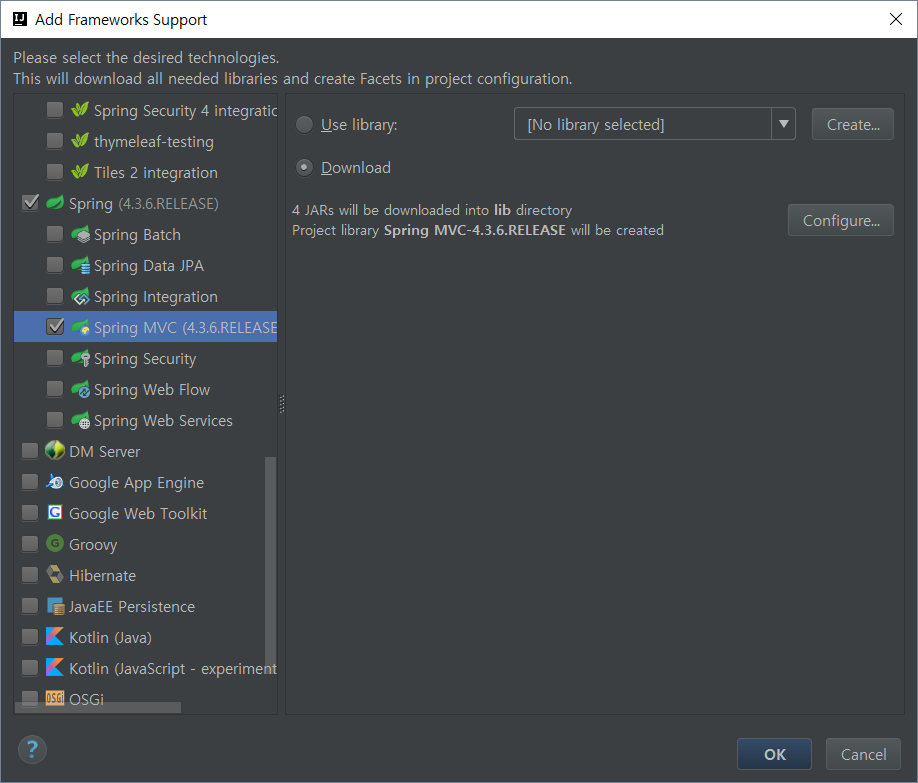This screenshot has width=918, height=783.
Task: Click the splitter handle between panels
Action: click(x=282, y=404)
